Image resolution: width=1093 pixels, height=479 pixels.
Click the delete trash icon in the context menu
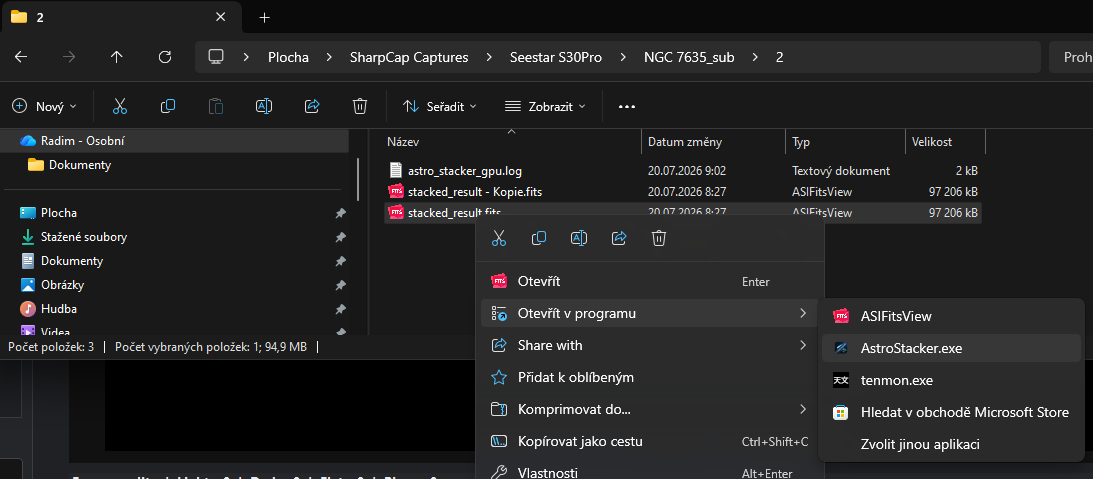coord(659,238)
